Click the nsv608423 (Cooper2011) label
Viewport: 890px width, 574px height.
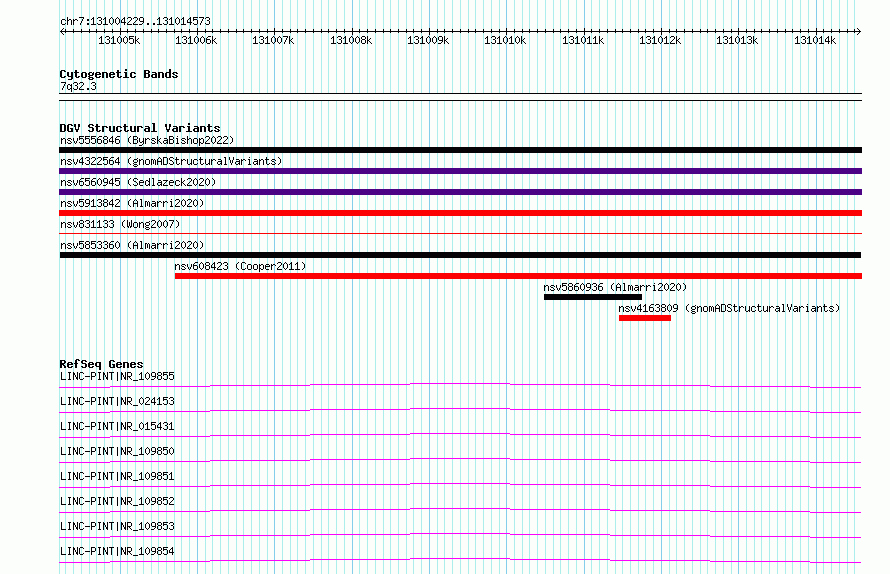(240, 266)
